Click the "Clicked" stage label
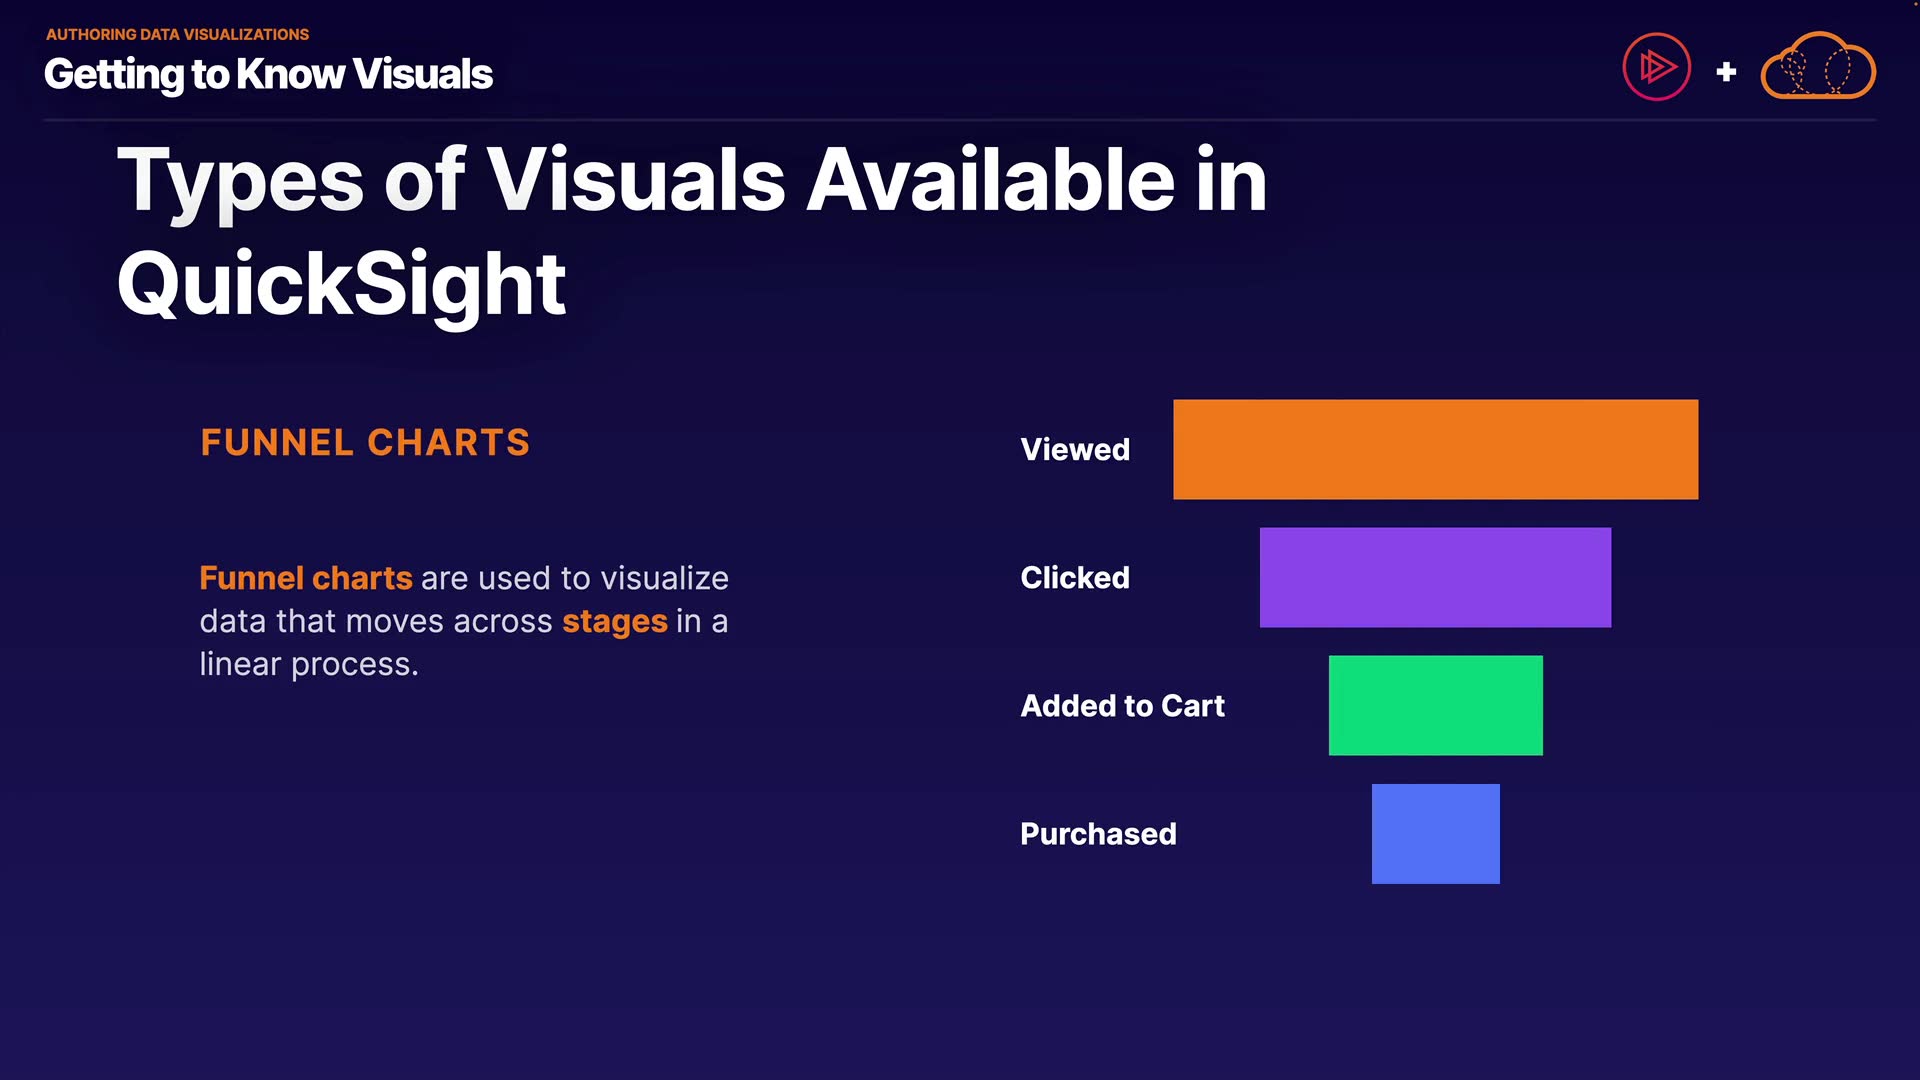 click(1075, 578)
